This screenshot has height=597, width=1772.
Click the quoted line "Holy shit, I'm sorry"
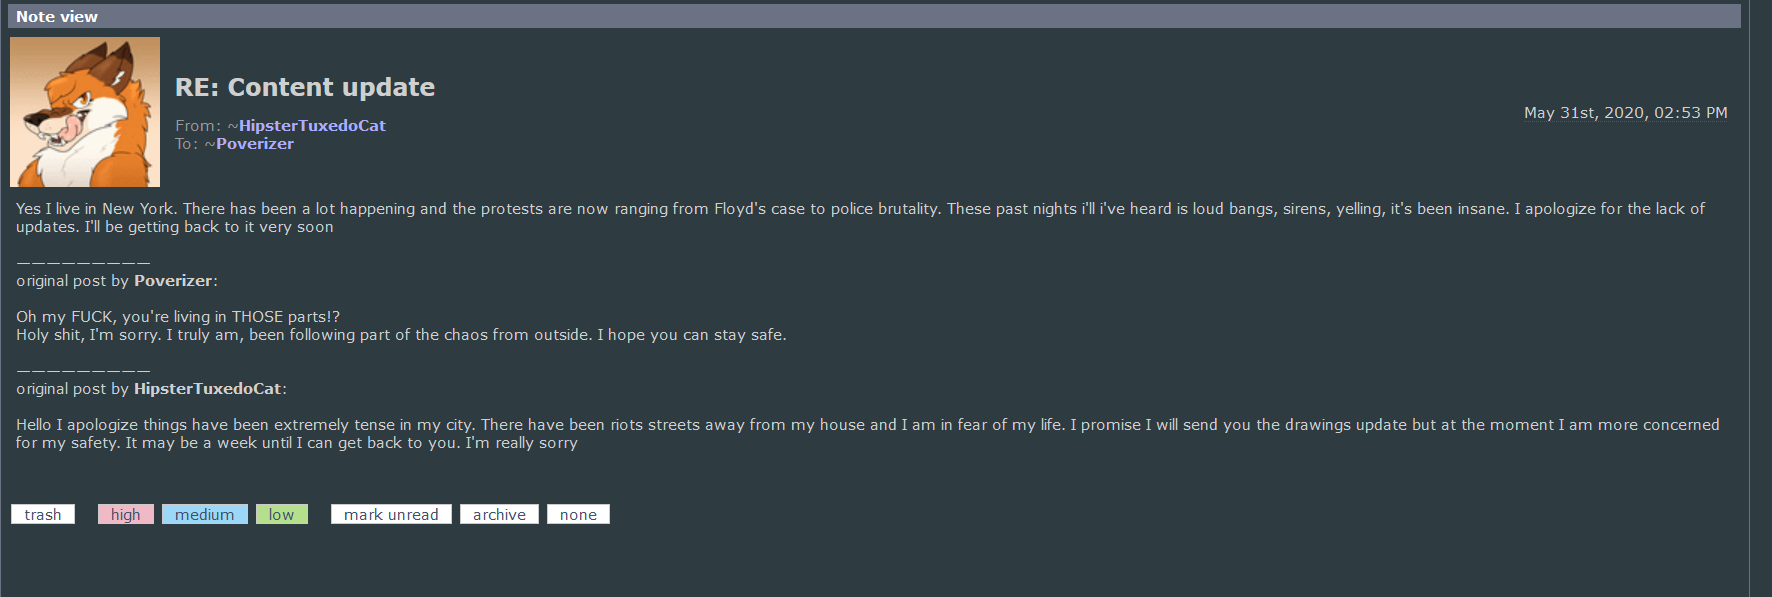click(400, 335)
